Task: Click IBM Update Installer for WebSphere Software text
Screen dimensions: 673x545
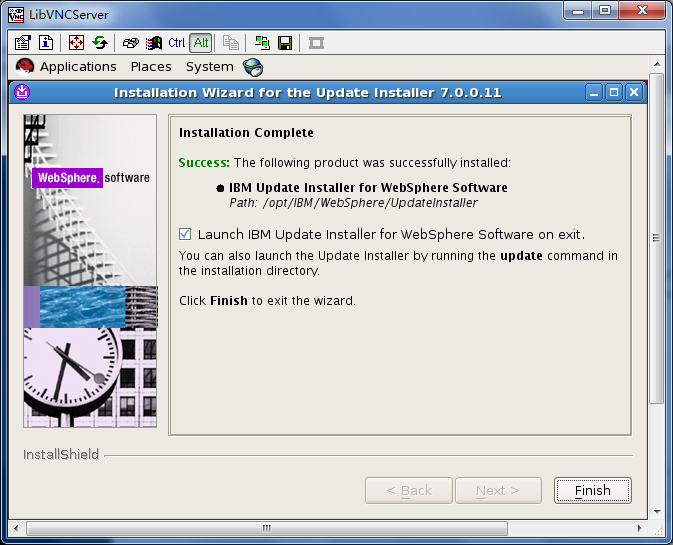Action: (x=368, y=188)
